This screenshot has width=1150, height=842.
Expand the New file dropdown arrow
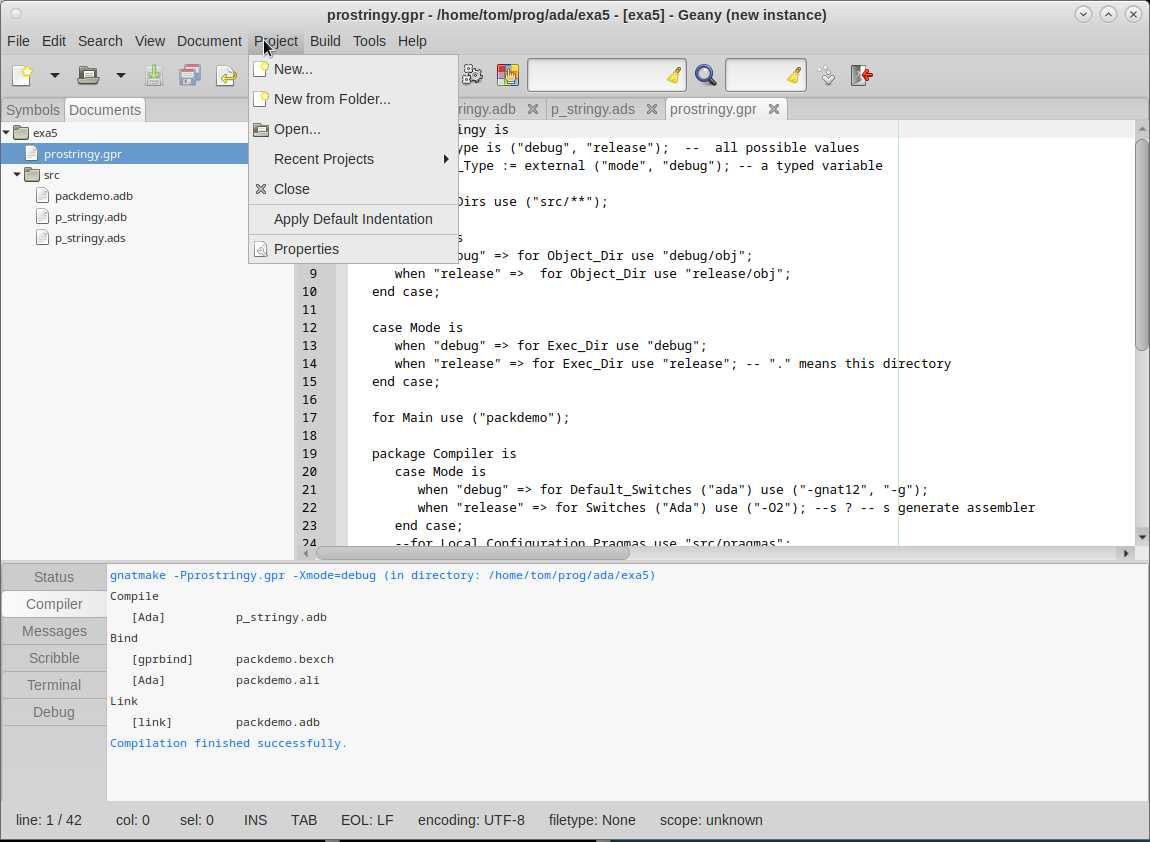click(x=54, y=75)
